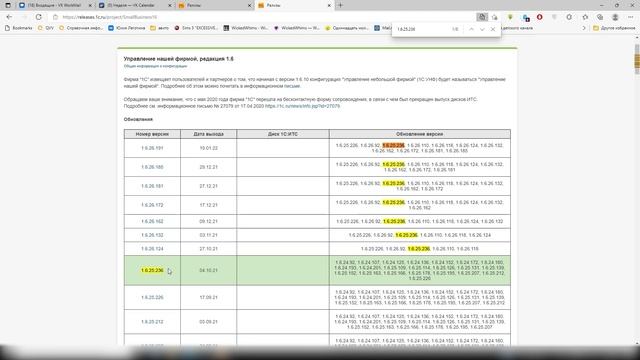Open Collections toolbar icon

pyautogui.click(x=600, y=17)
